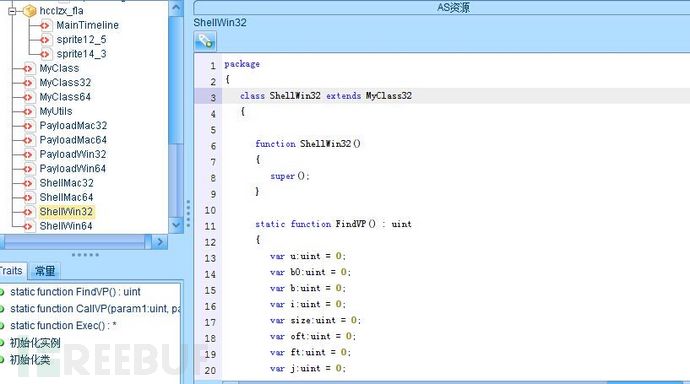Select sprite12_5 tree entry
This screenshot has height=384, width=690.
[x=81, y=40]
